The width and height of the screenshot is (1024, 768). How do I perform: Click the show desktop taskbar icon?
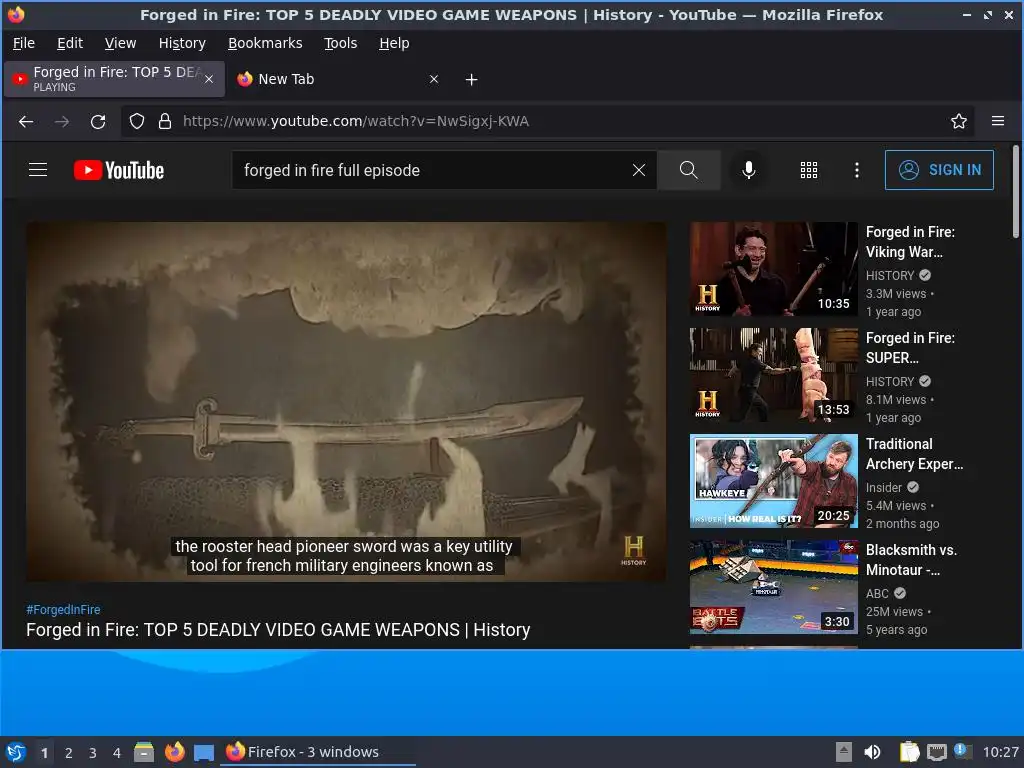(204, 753)
